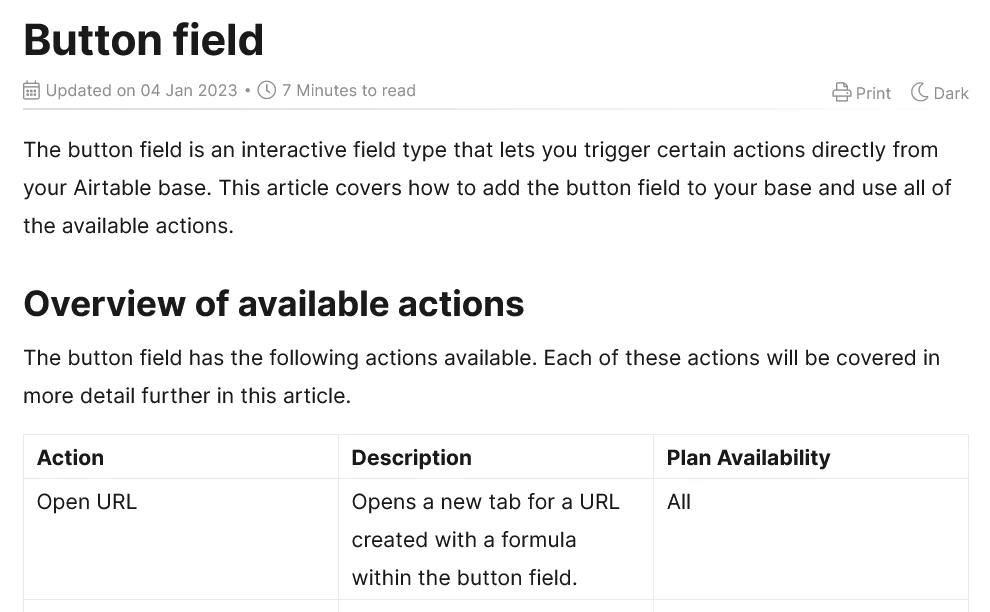Select the "Open URL" table cell
Viewport: 990px width, 612px height.
pyautogui.click(x=86, y=502)
